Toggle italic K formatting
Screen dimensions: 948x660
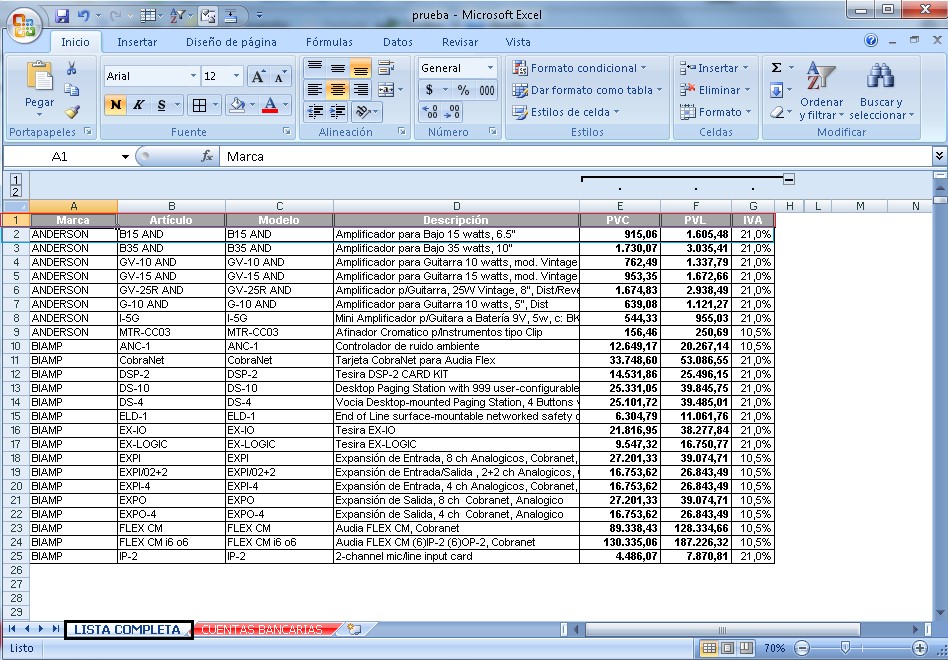138,105
